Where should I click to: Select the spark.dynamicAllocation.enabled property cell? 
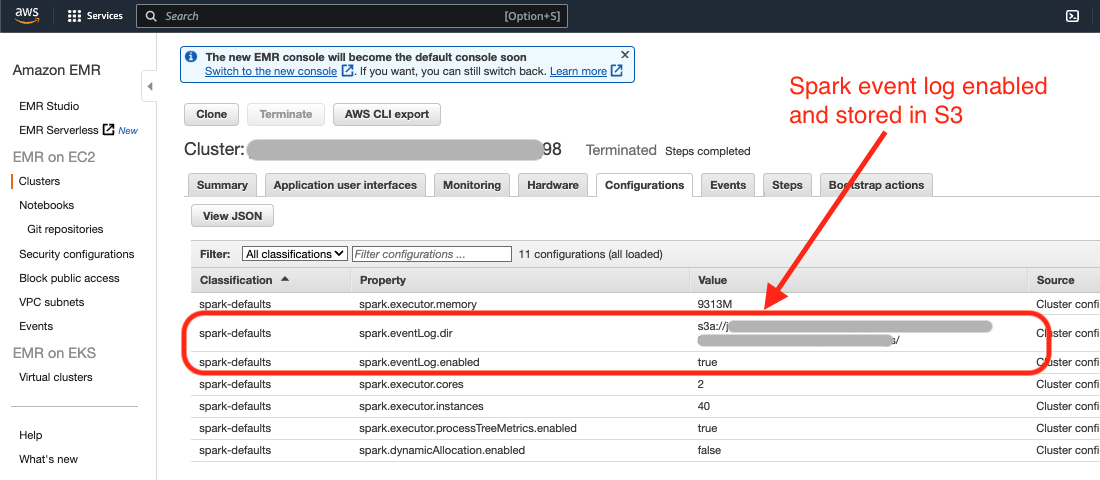point(442,450)
